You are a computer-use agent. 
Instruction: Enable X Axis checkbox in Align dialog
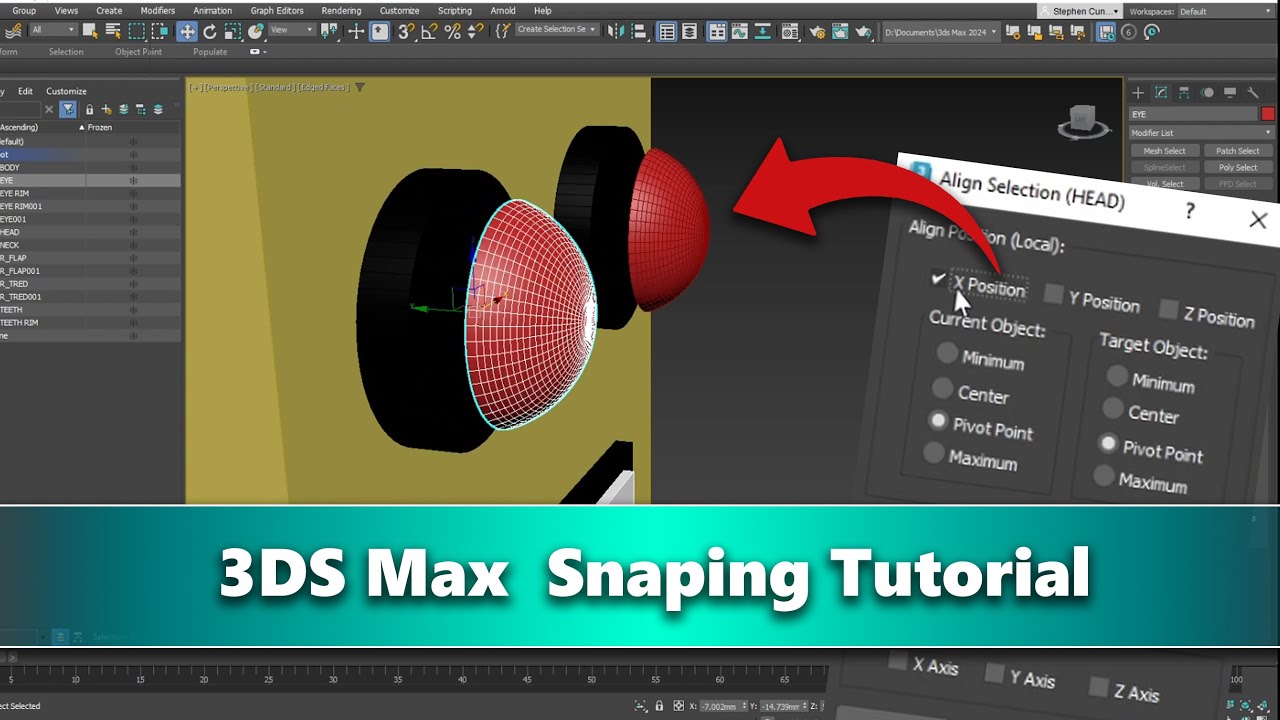[x=898, y=661]
